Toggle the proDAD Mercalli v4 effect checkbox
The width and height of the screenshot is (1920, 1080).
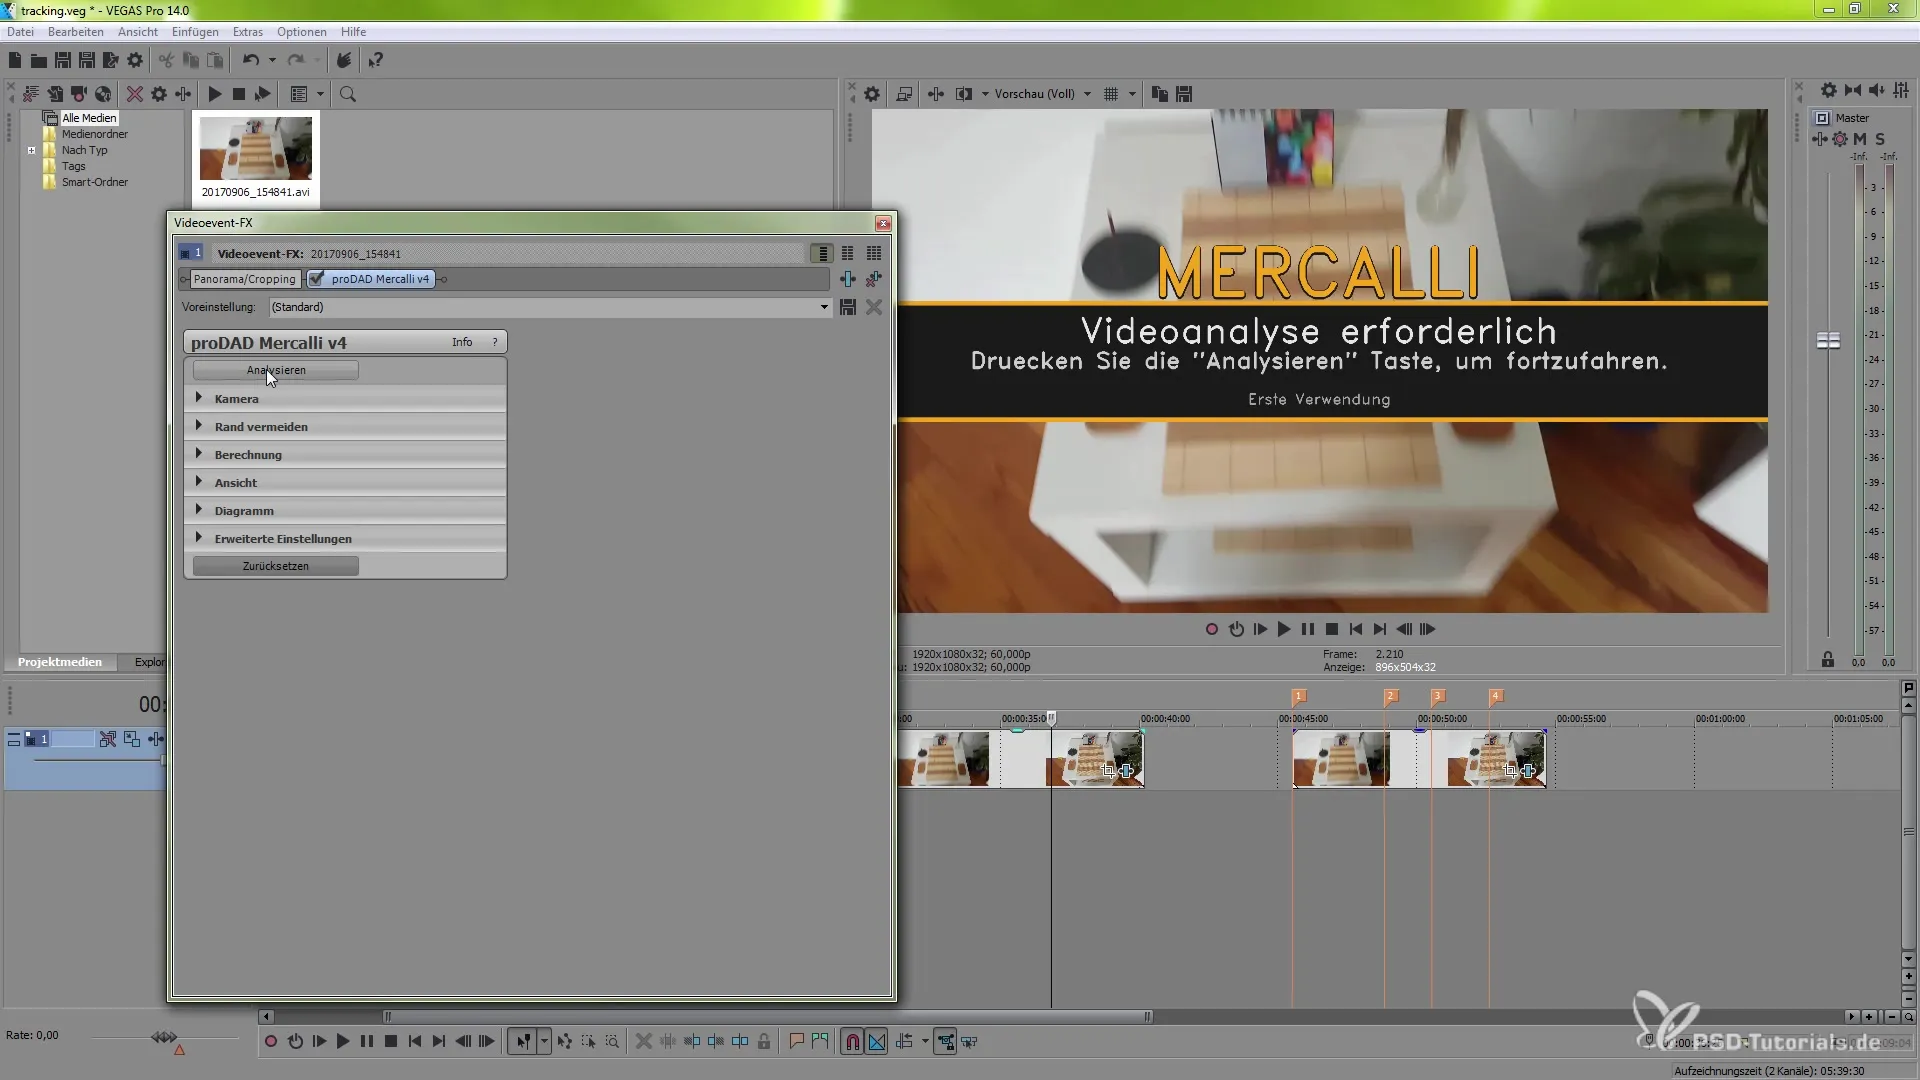(317, 279)
